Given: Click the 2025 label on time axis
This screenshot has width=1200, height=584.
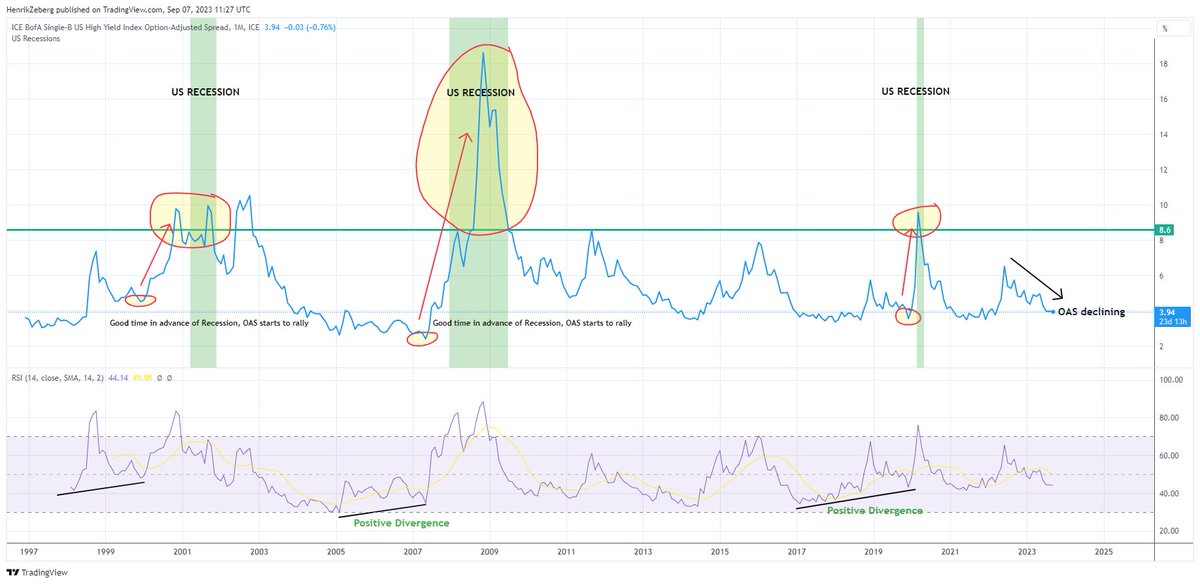Looking at the screenshot, I should click(x=1104, y=551).
